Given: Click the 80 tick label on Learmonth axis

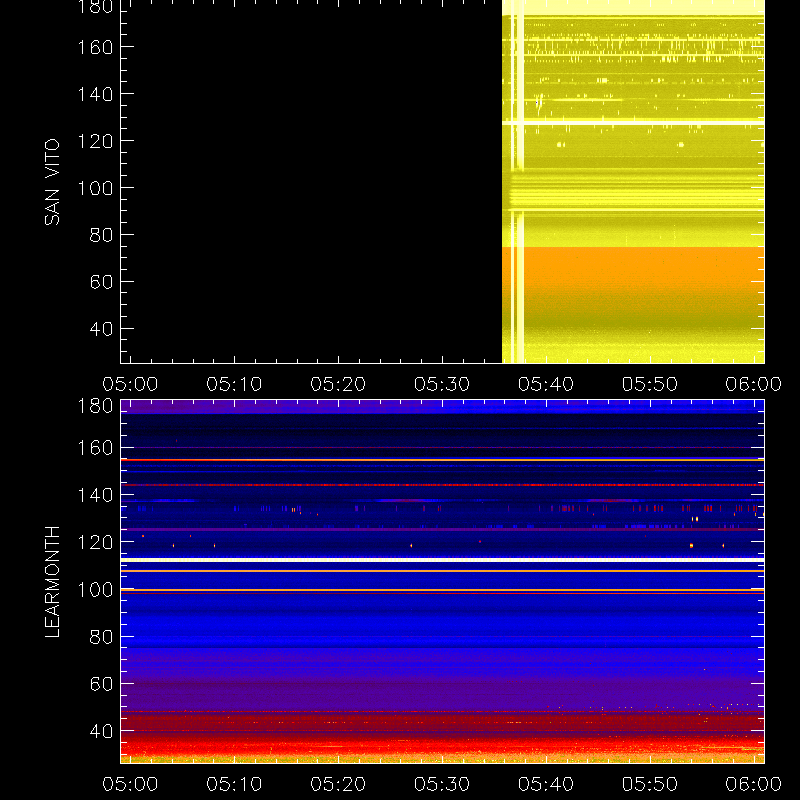Looking at the screenshot, I should coord(101,637).
